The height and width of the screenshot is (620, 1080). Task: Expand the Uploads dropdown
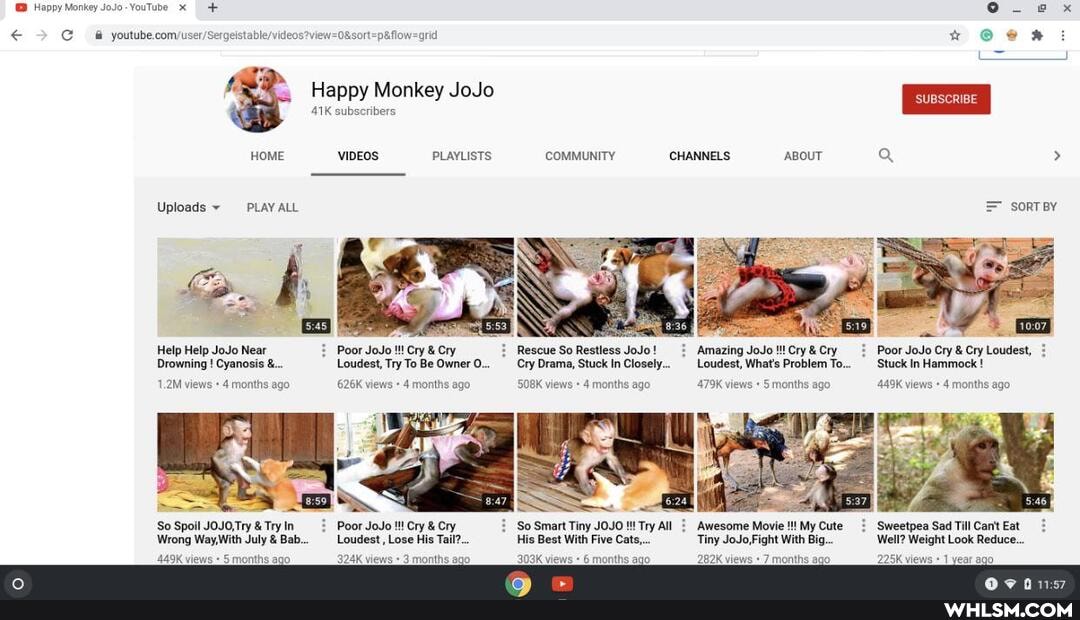[x=188, y=207]
